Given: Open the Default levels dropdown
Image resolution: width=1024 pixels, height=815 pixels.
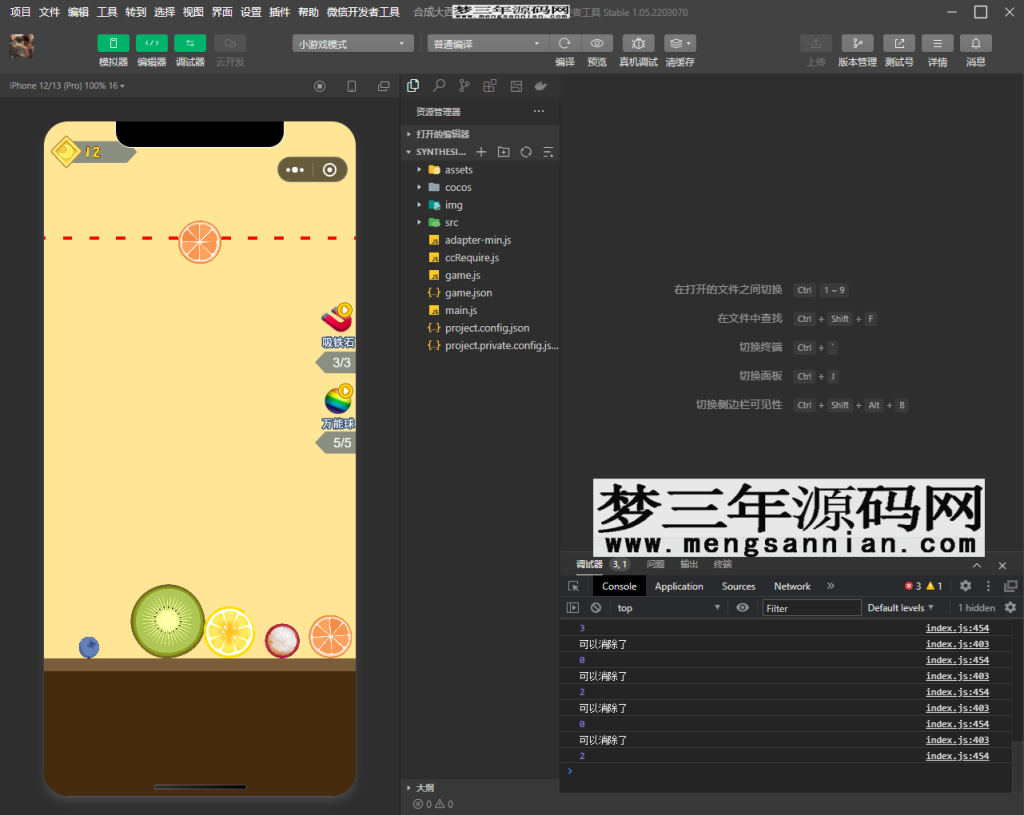Looking at the screenshot, I should [x=900, y=608].
